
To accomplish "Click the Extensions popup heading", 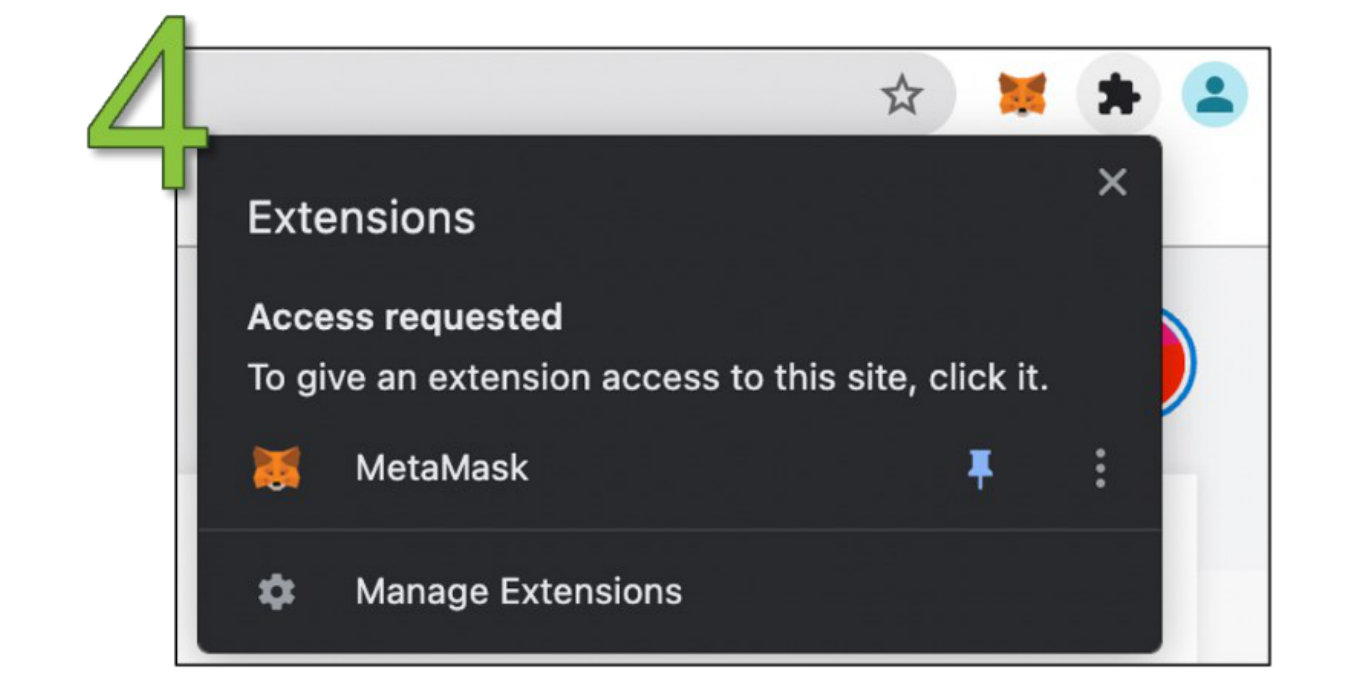I will tap(361, 218).
